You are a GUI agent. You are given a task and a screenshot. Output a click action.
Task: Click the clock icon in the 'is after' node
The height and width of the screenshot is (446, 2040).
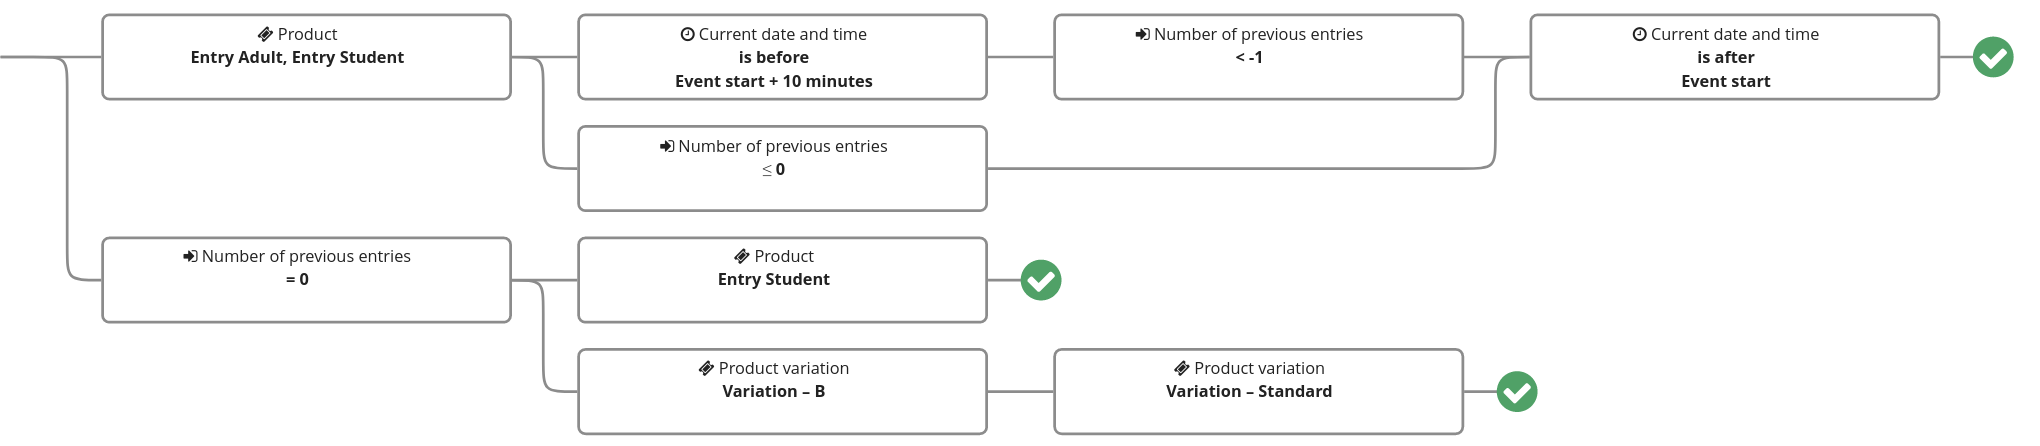coord(1639,35)
